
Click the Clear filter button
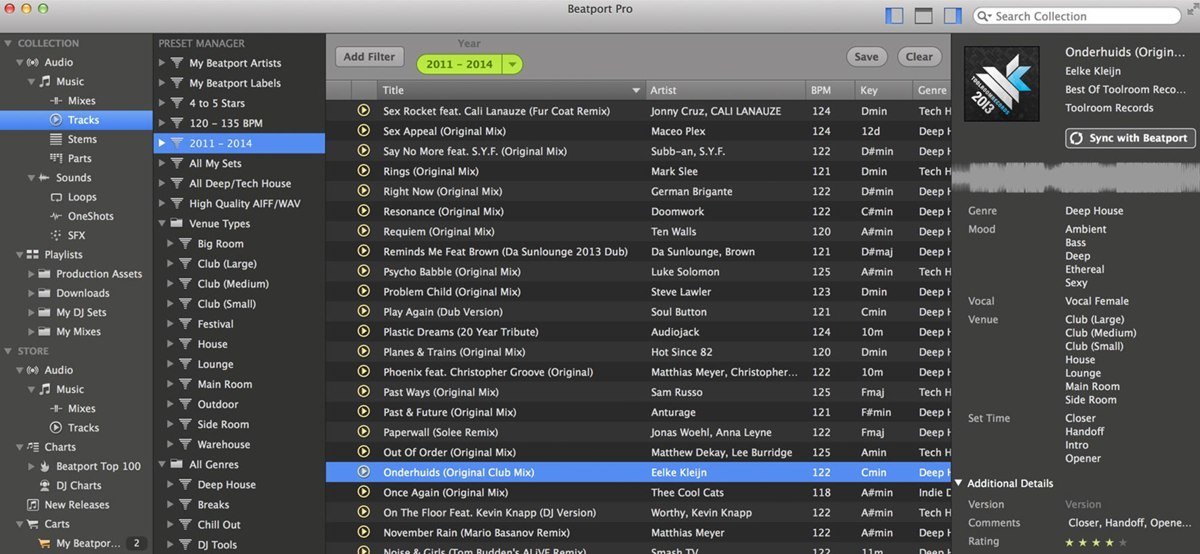(x=919, y=57)
